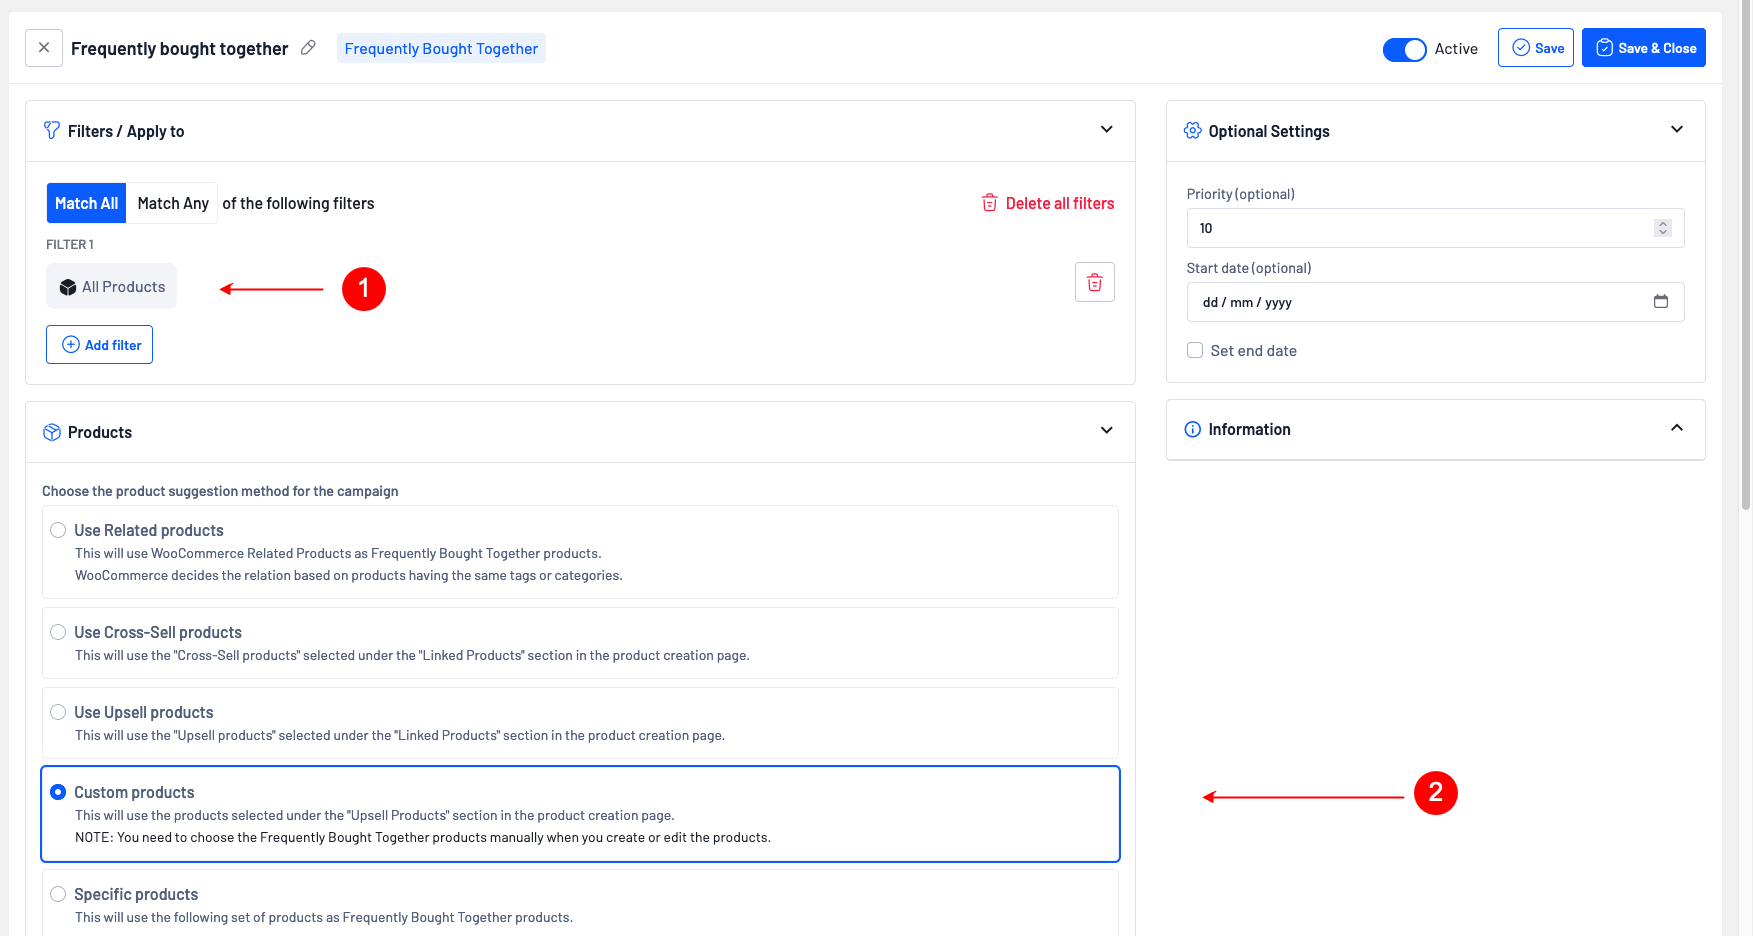Click the Optional Settings gear icon

1192,131
